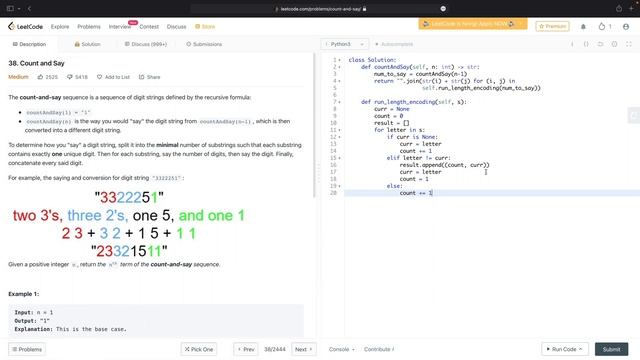Enter fullscreen editor mode
Viewport: 640px width, 360px height.
point(629,44)
